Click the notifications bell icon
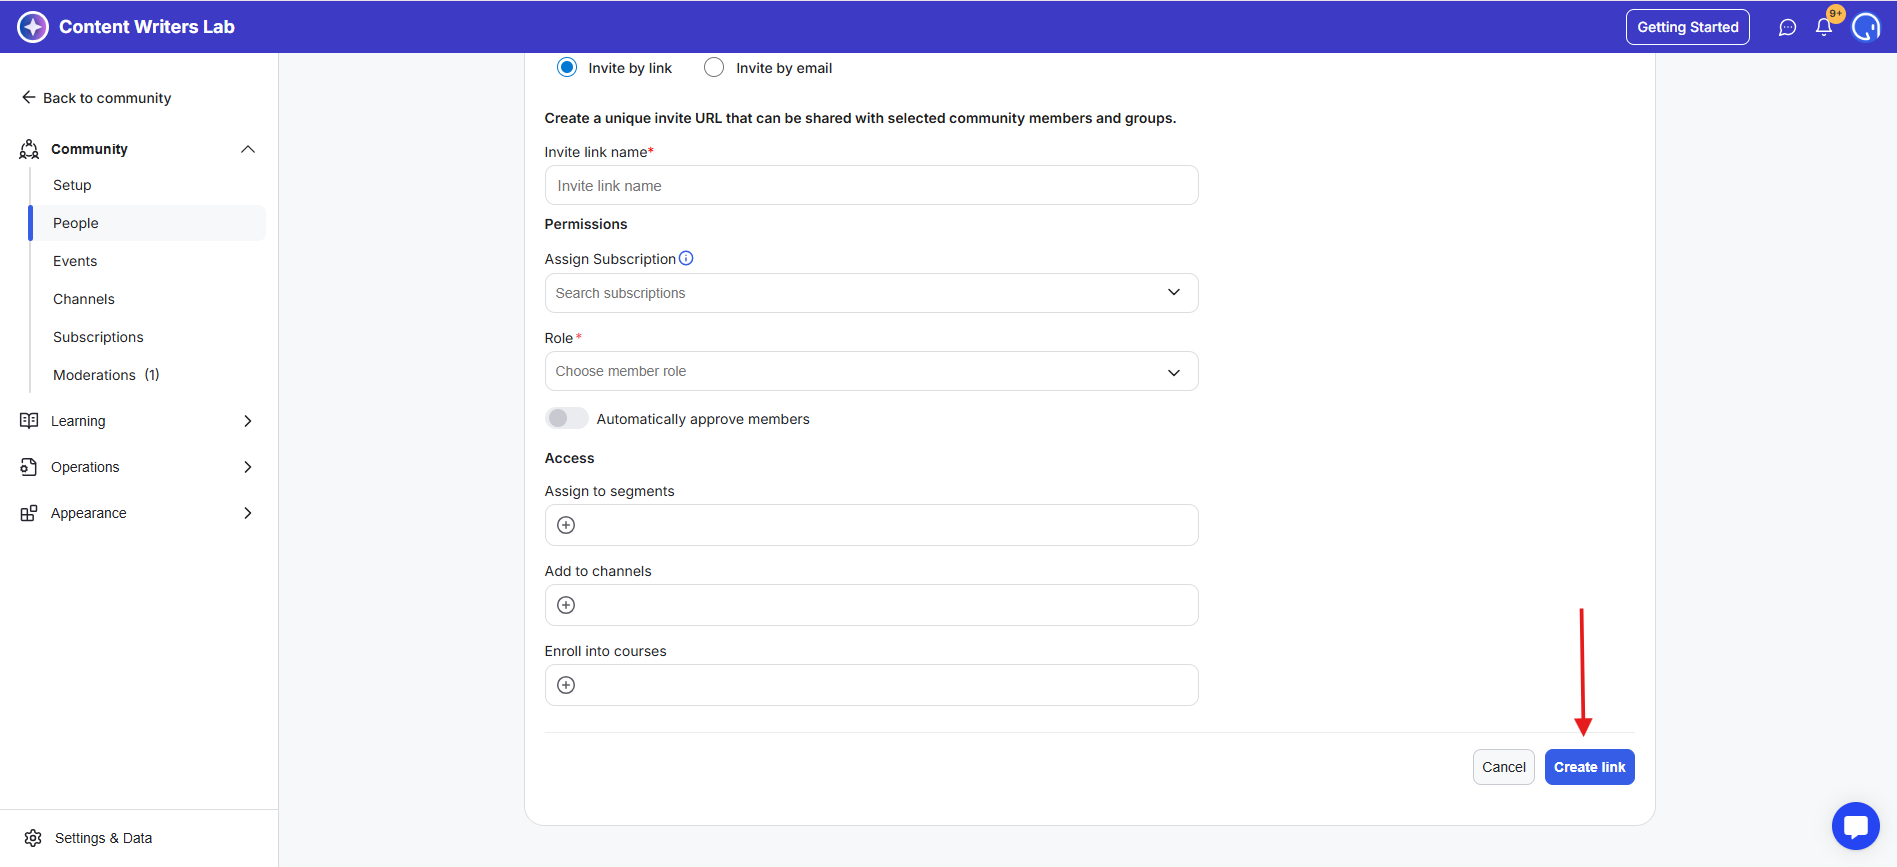Screen dimensions: 1897x867 tap(1824, 28)
